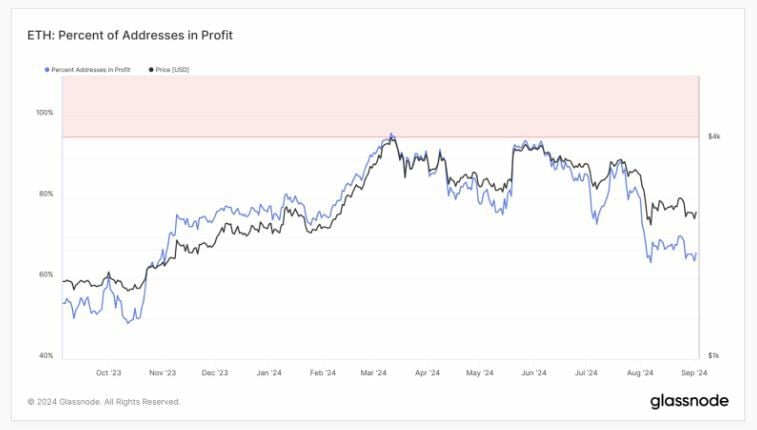
Task: Click the $1k price axis label
Action: [x=713, y=356]
